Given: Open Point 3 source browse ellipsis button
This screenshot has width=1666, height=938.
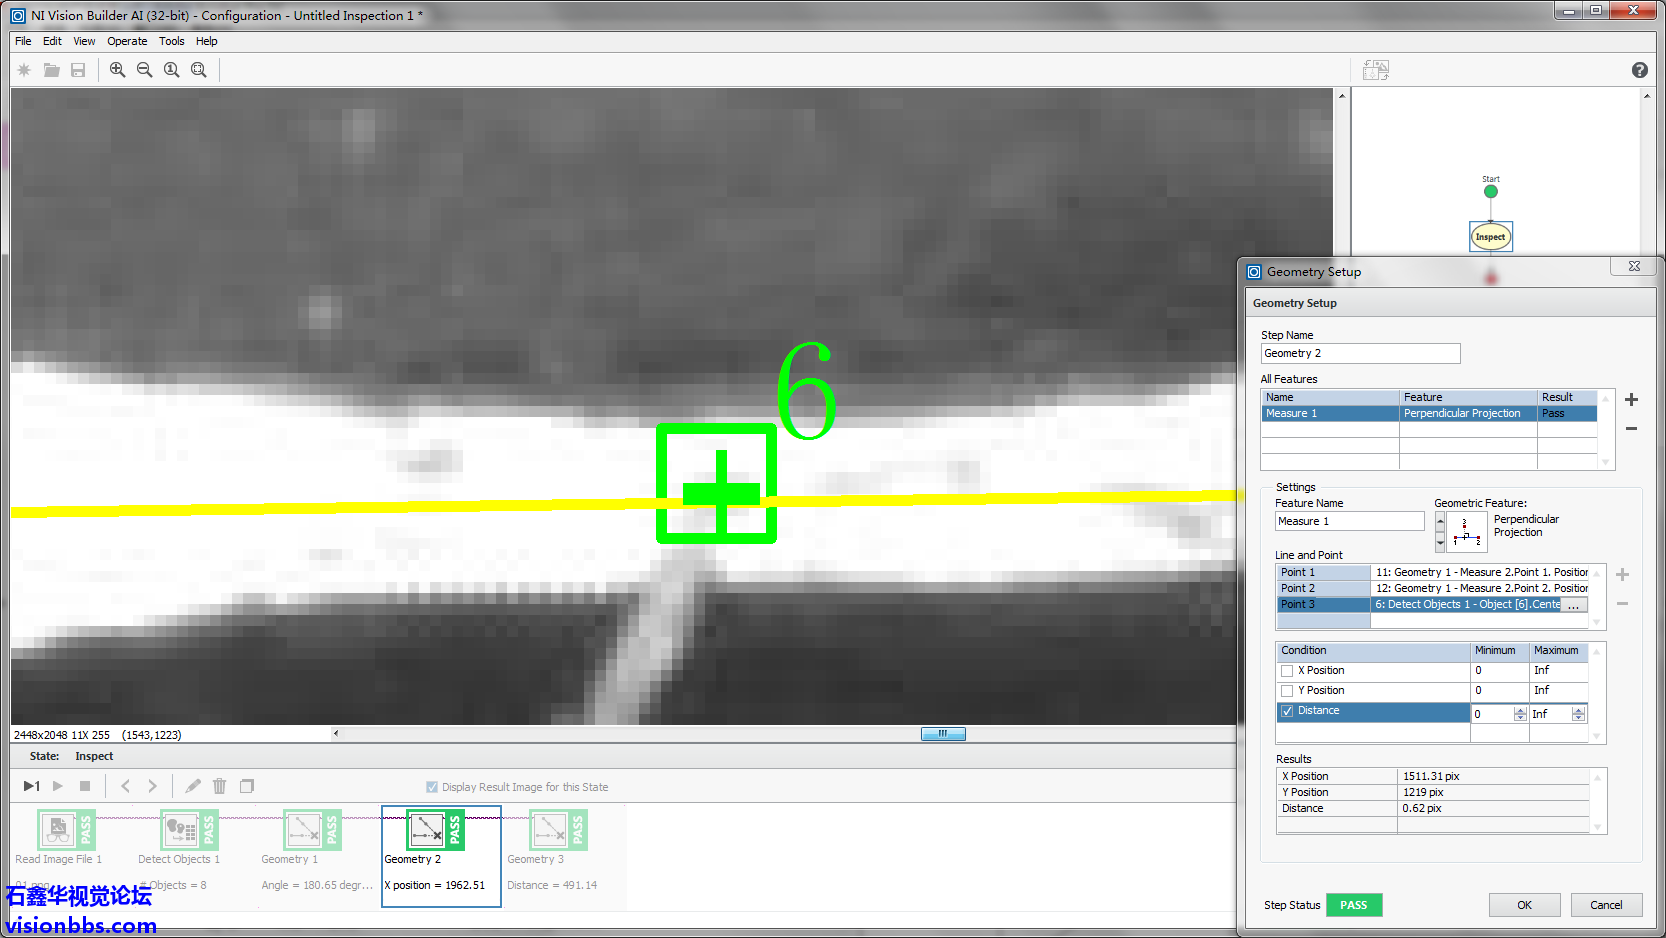Looking at the screenshot, I should pos(1574,605).
